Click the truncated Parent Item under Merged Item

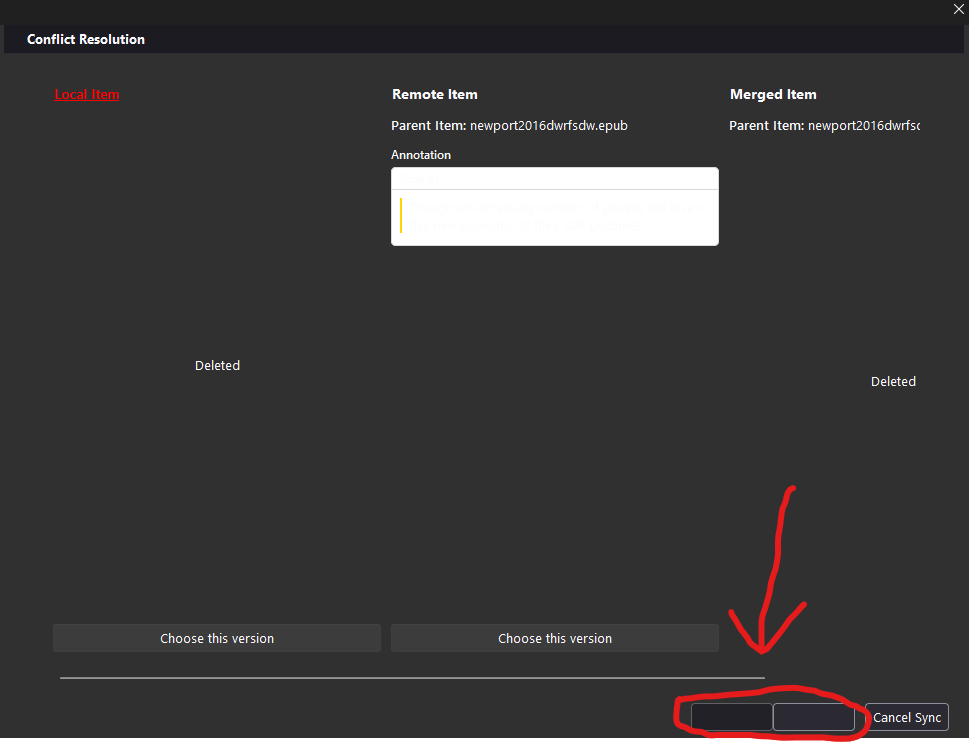coord(824,125)
